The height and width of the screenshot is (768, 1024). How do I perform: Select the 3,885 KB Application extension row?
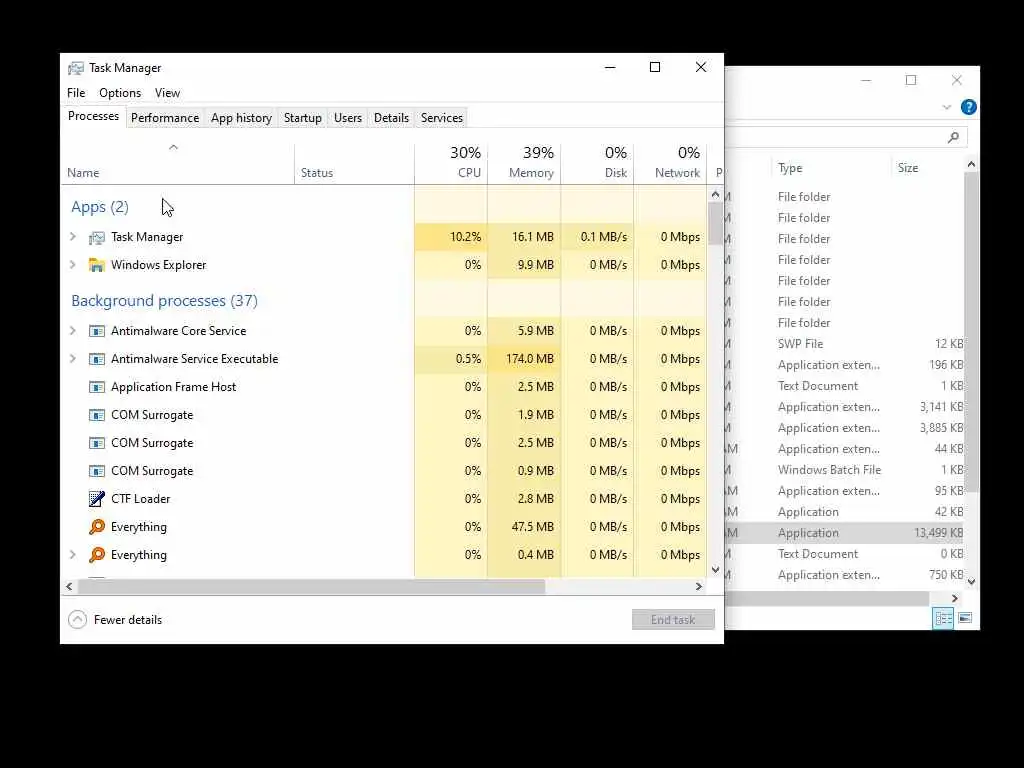click(x=844, y=428)
